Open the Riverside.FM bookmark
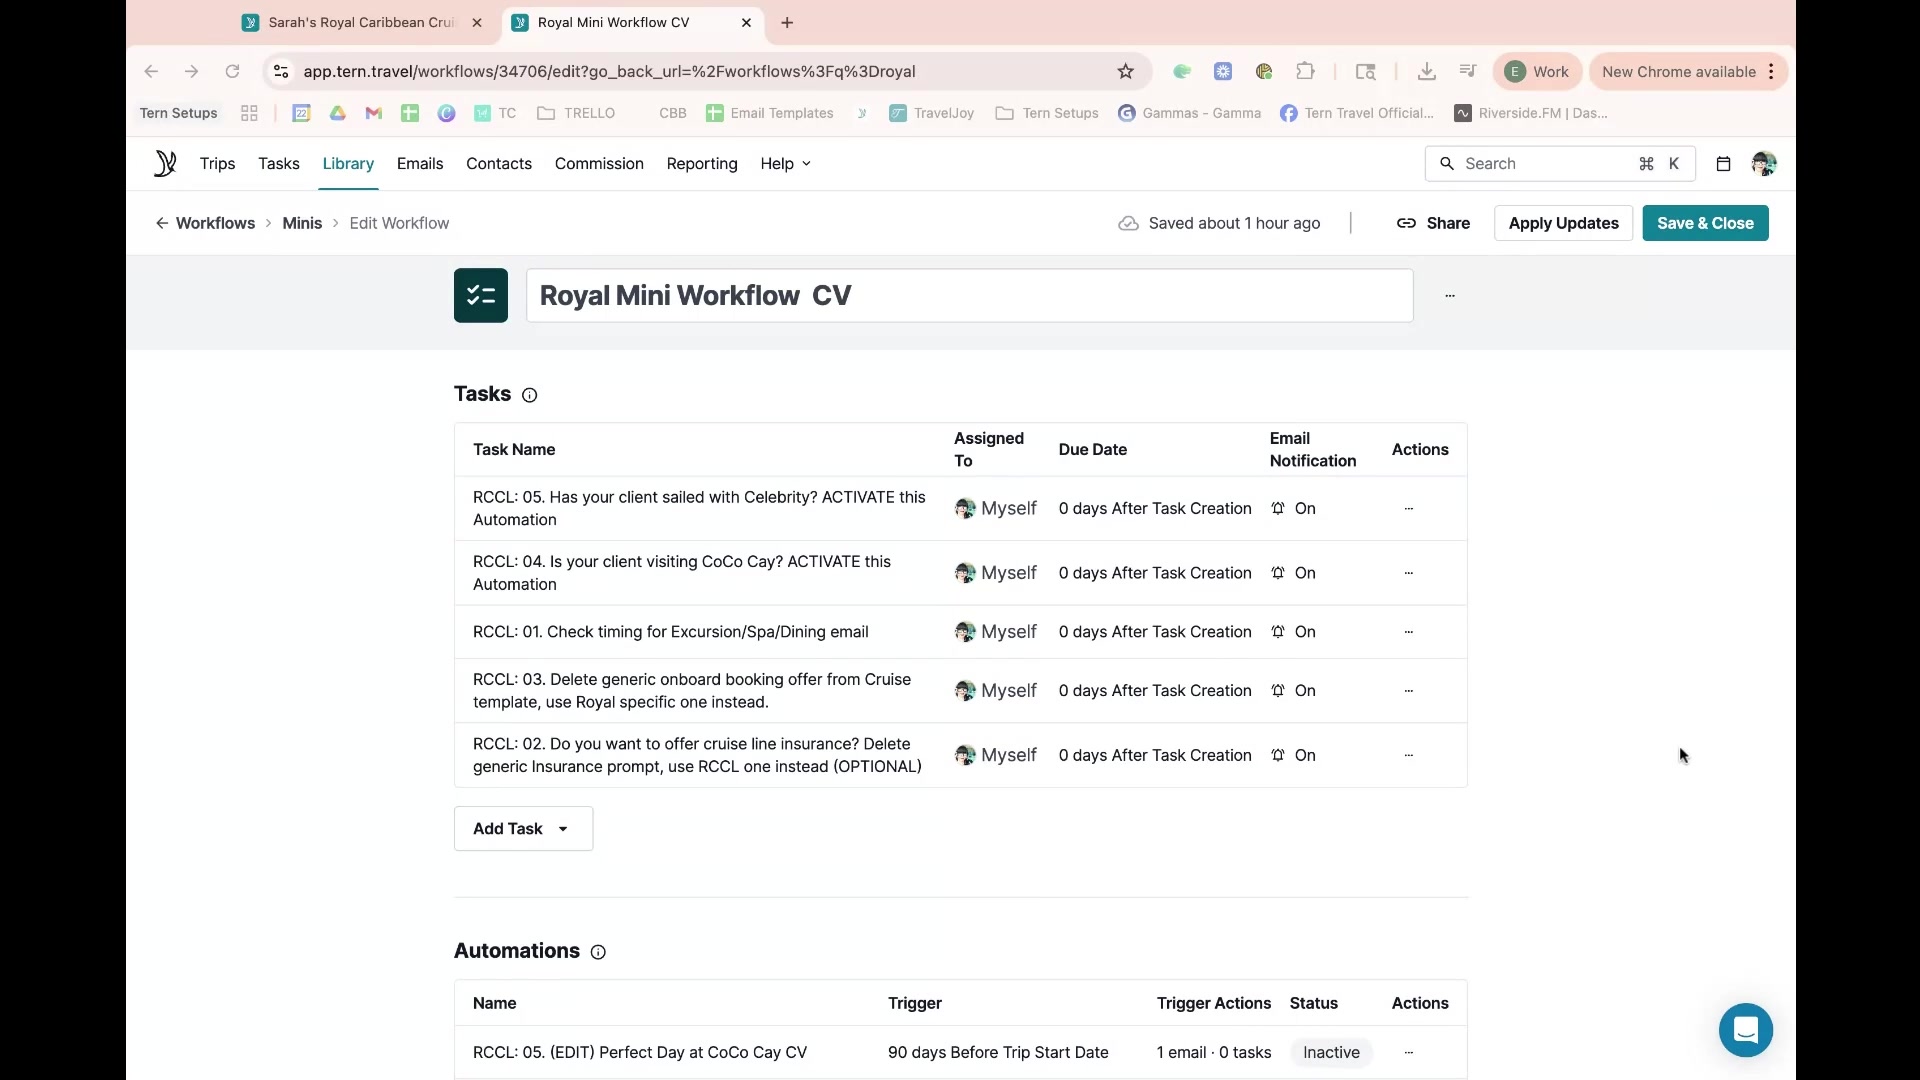 (x=1531, y=113)
